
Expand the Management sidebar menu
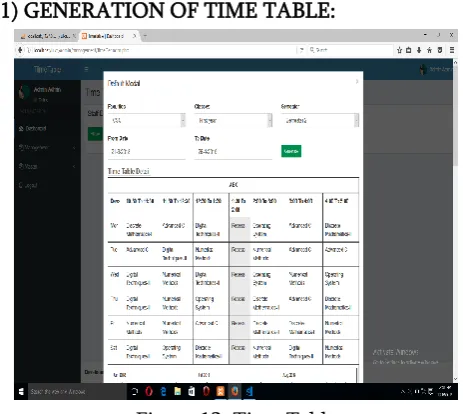[x=47, y=147]
